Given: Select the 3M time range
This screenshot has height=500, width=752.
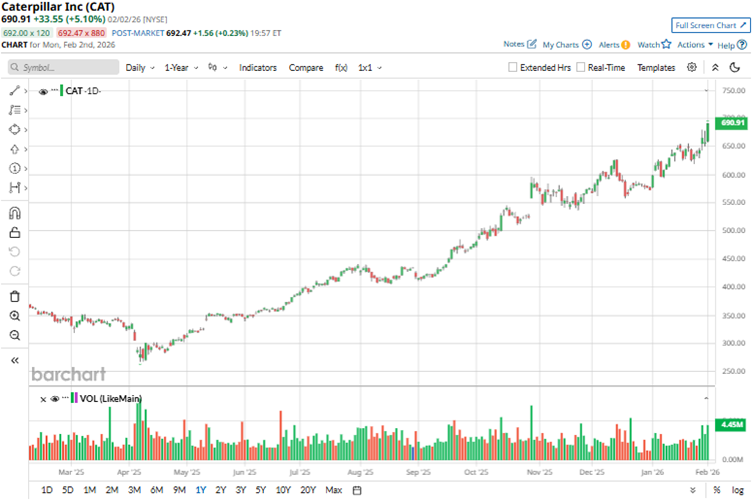Looking at the screenshot, I should tap(134, 490).
